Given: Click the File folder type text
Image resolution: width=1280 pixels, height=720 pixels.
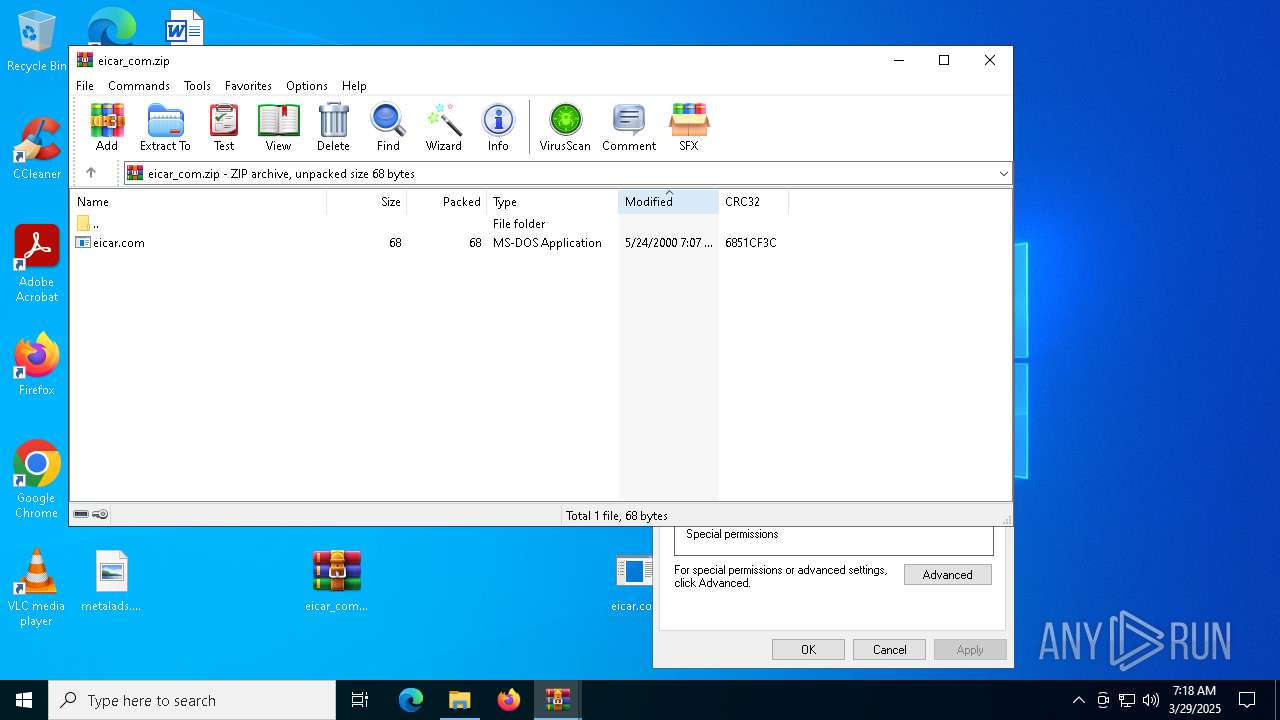Looking at the screenshot, I should (x=519, y=224).
